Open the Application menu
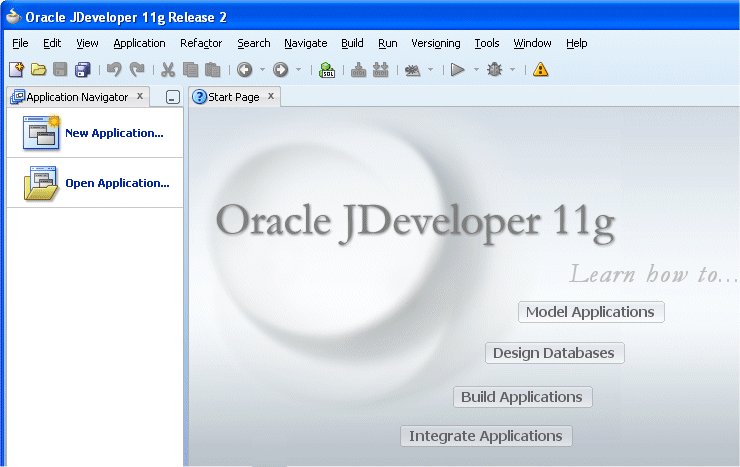The height and width of the screenshot is (467, 740). (x=139, y=43)
